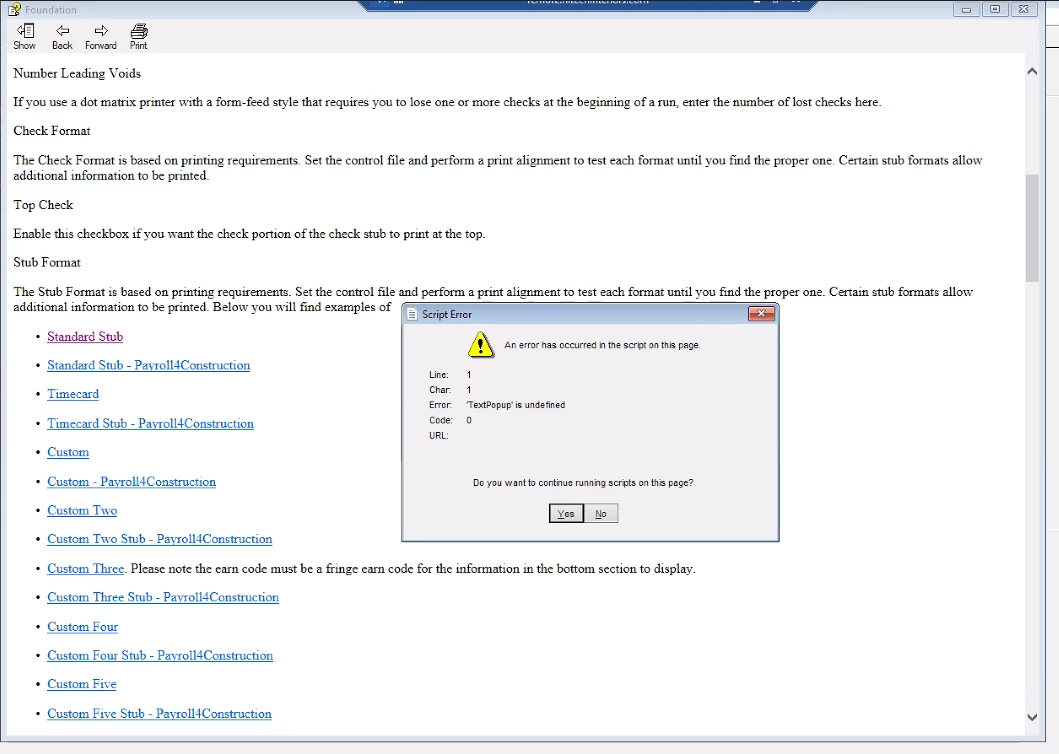Open the Custom Four link
Screen dimensions: 1059x754
click(x=82, y=627)
